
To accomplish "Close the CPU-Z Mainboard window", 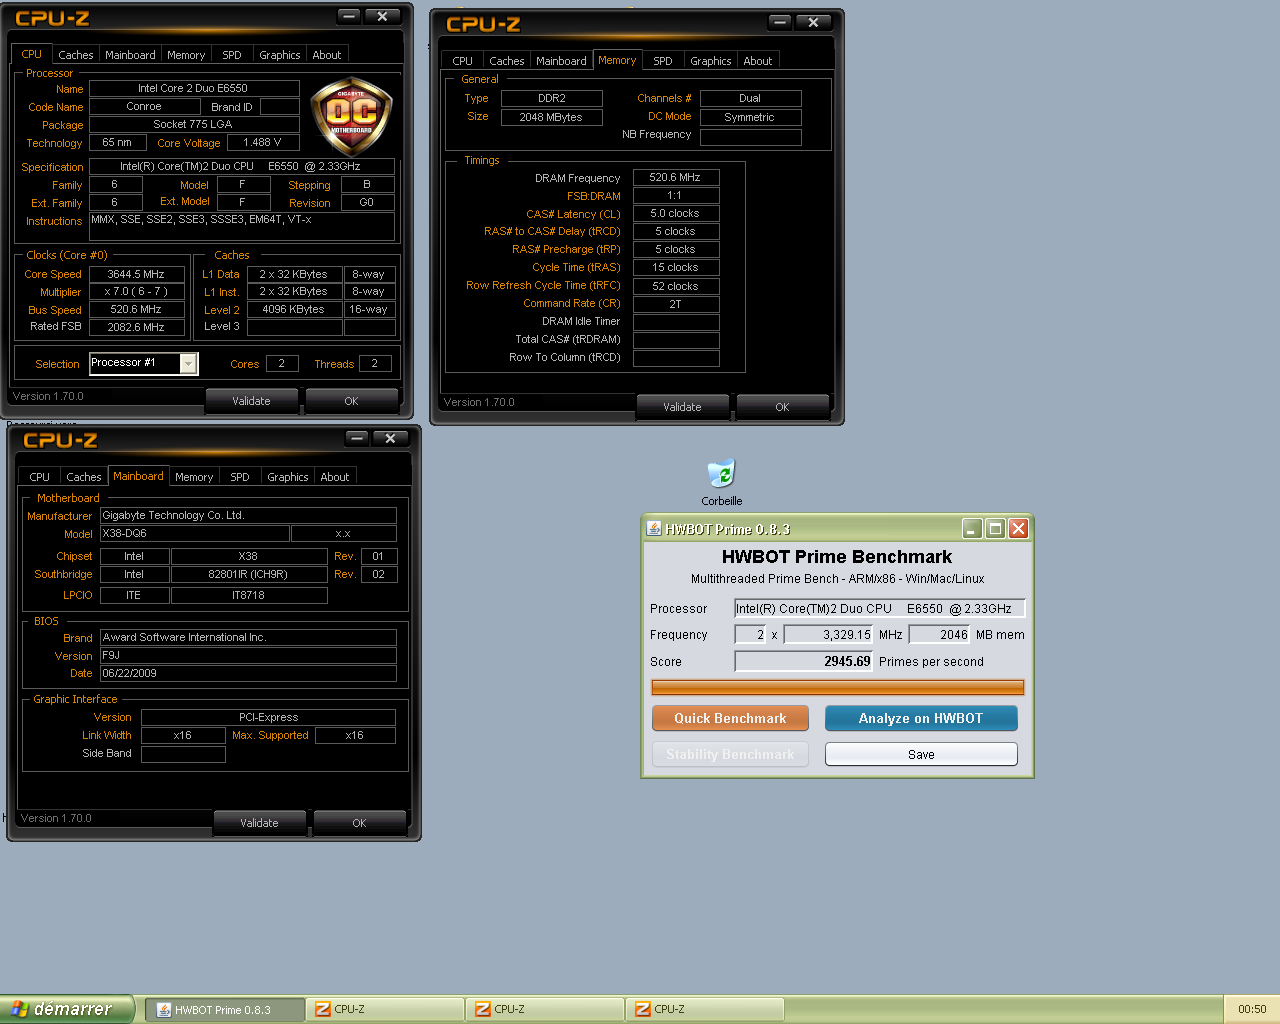I will pos(390,438).
